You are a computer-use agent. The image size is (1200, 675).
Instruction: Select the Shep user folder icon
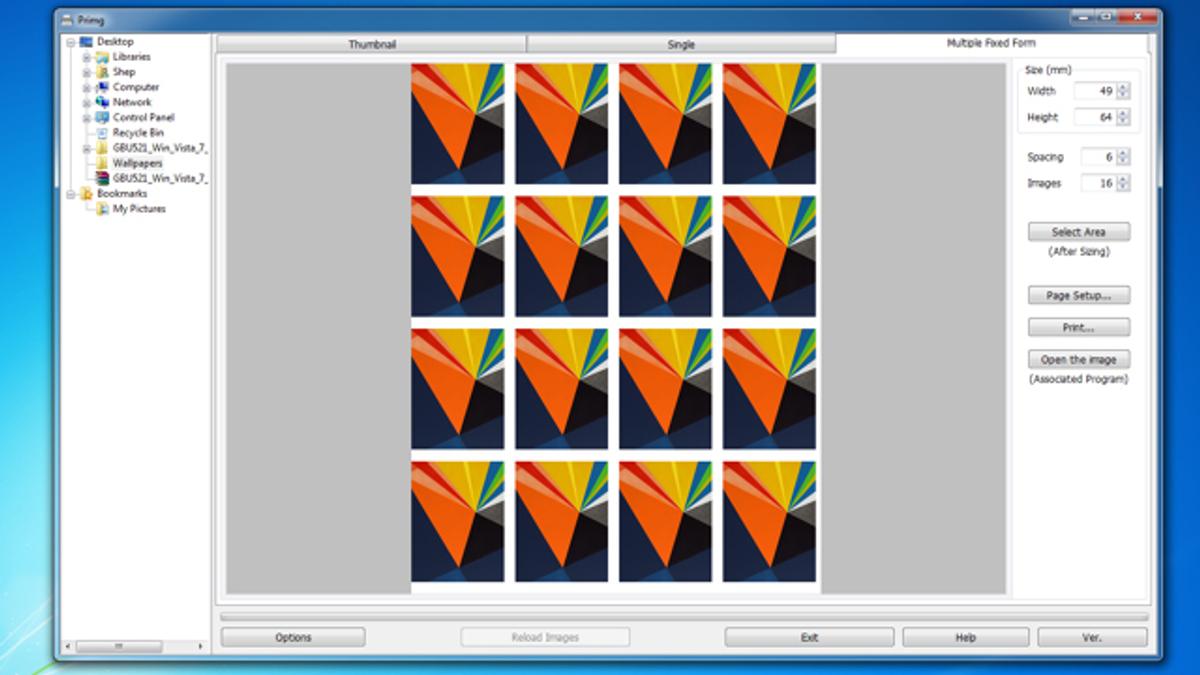(x=102, y=72)
